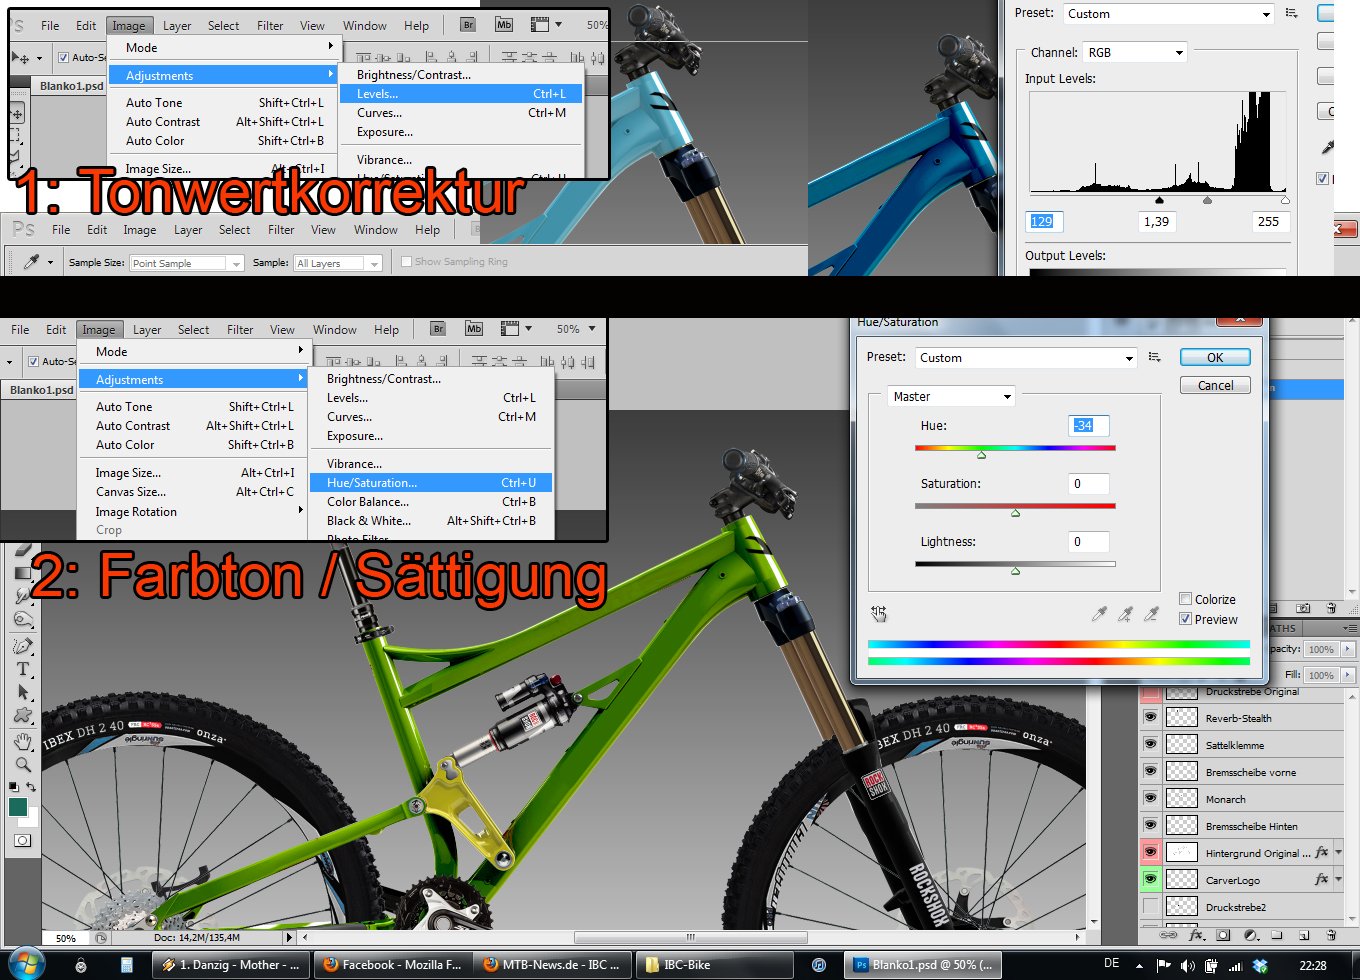This screenshot has width=1360, height=980.
Task: Open the Levels Channel RGB dropdown
Action: coord(1134,52)
